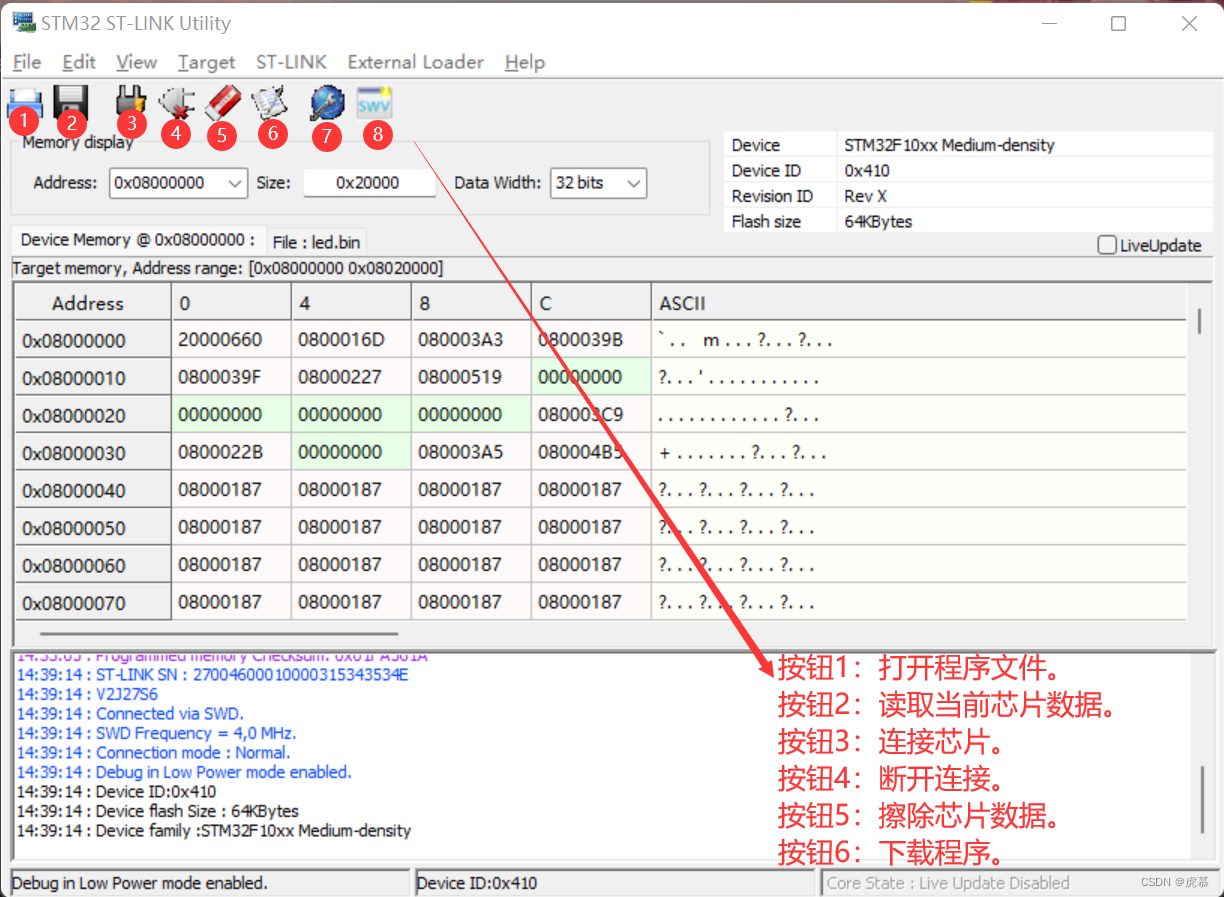Viewport: 1224px width, 897px height.
Task: Toggle the LiveUpdate checkbox
Action: click(x=1106, y=245)
